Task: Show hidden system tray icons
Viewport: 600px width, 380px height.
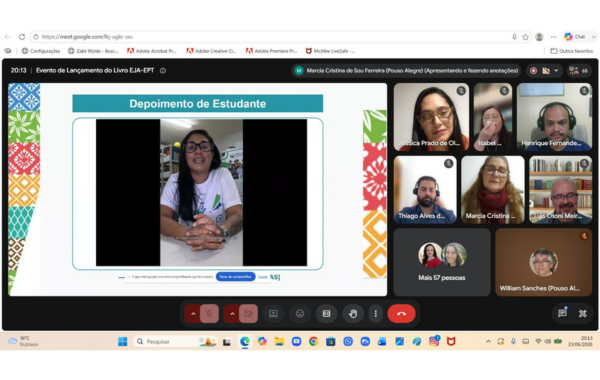Action: 488,341
